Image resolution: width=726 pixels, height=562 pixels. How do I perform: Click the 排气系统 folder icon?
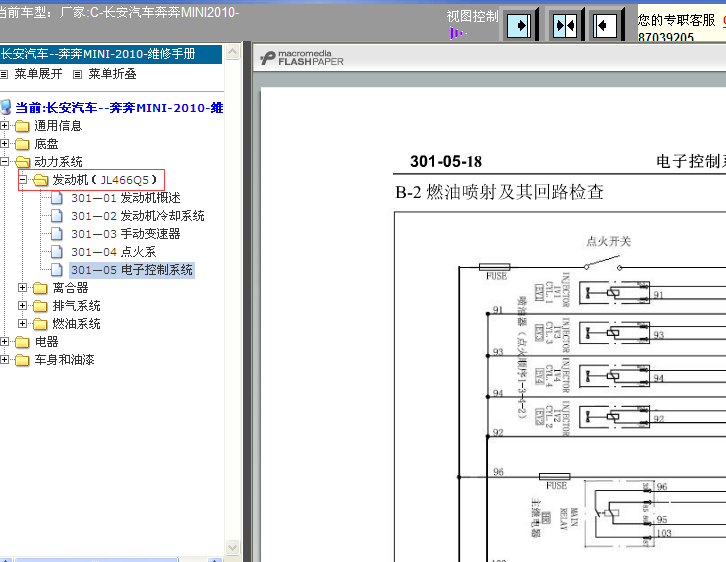coord(40,306)
